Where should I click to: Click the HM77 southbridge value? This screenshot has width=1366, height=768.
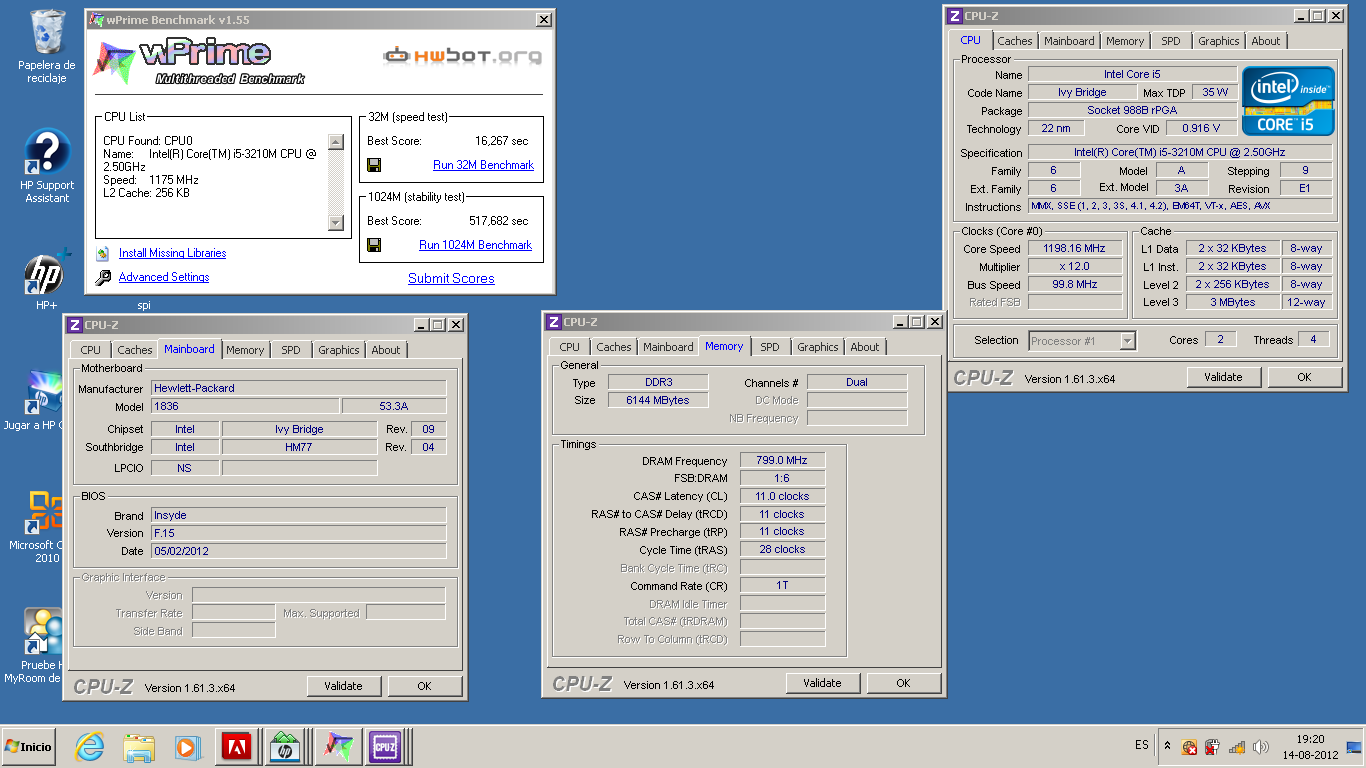(299, 447)
